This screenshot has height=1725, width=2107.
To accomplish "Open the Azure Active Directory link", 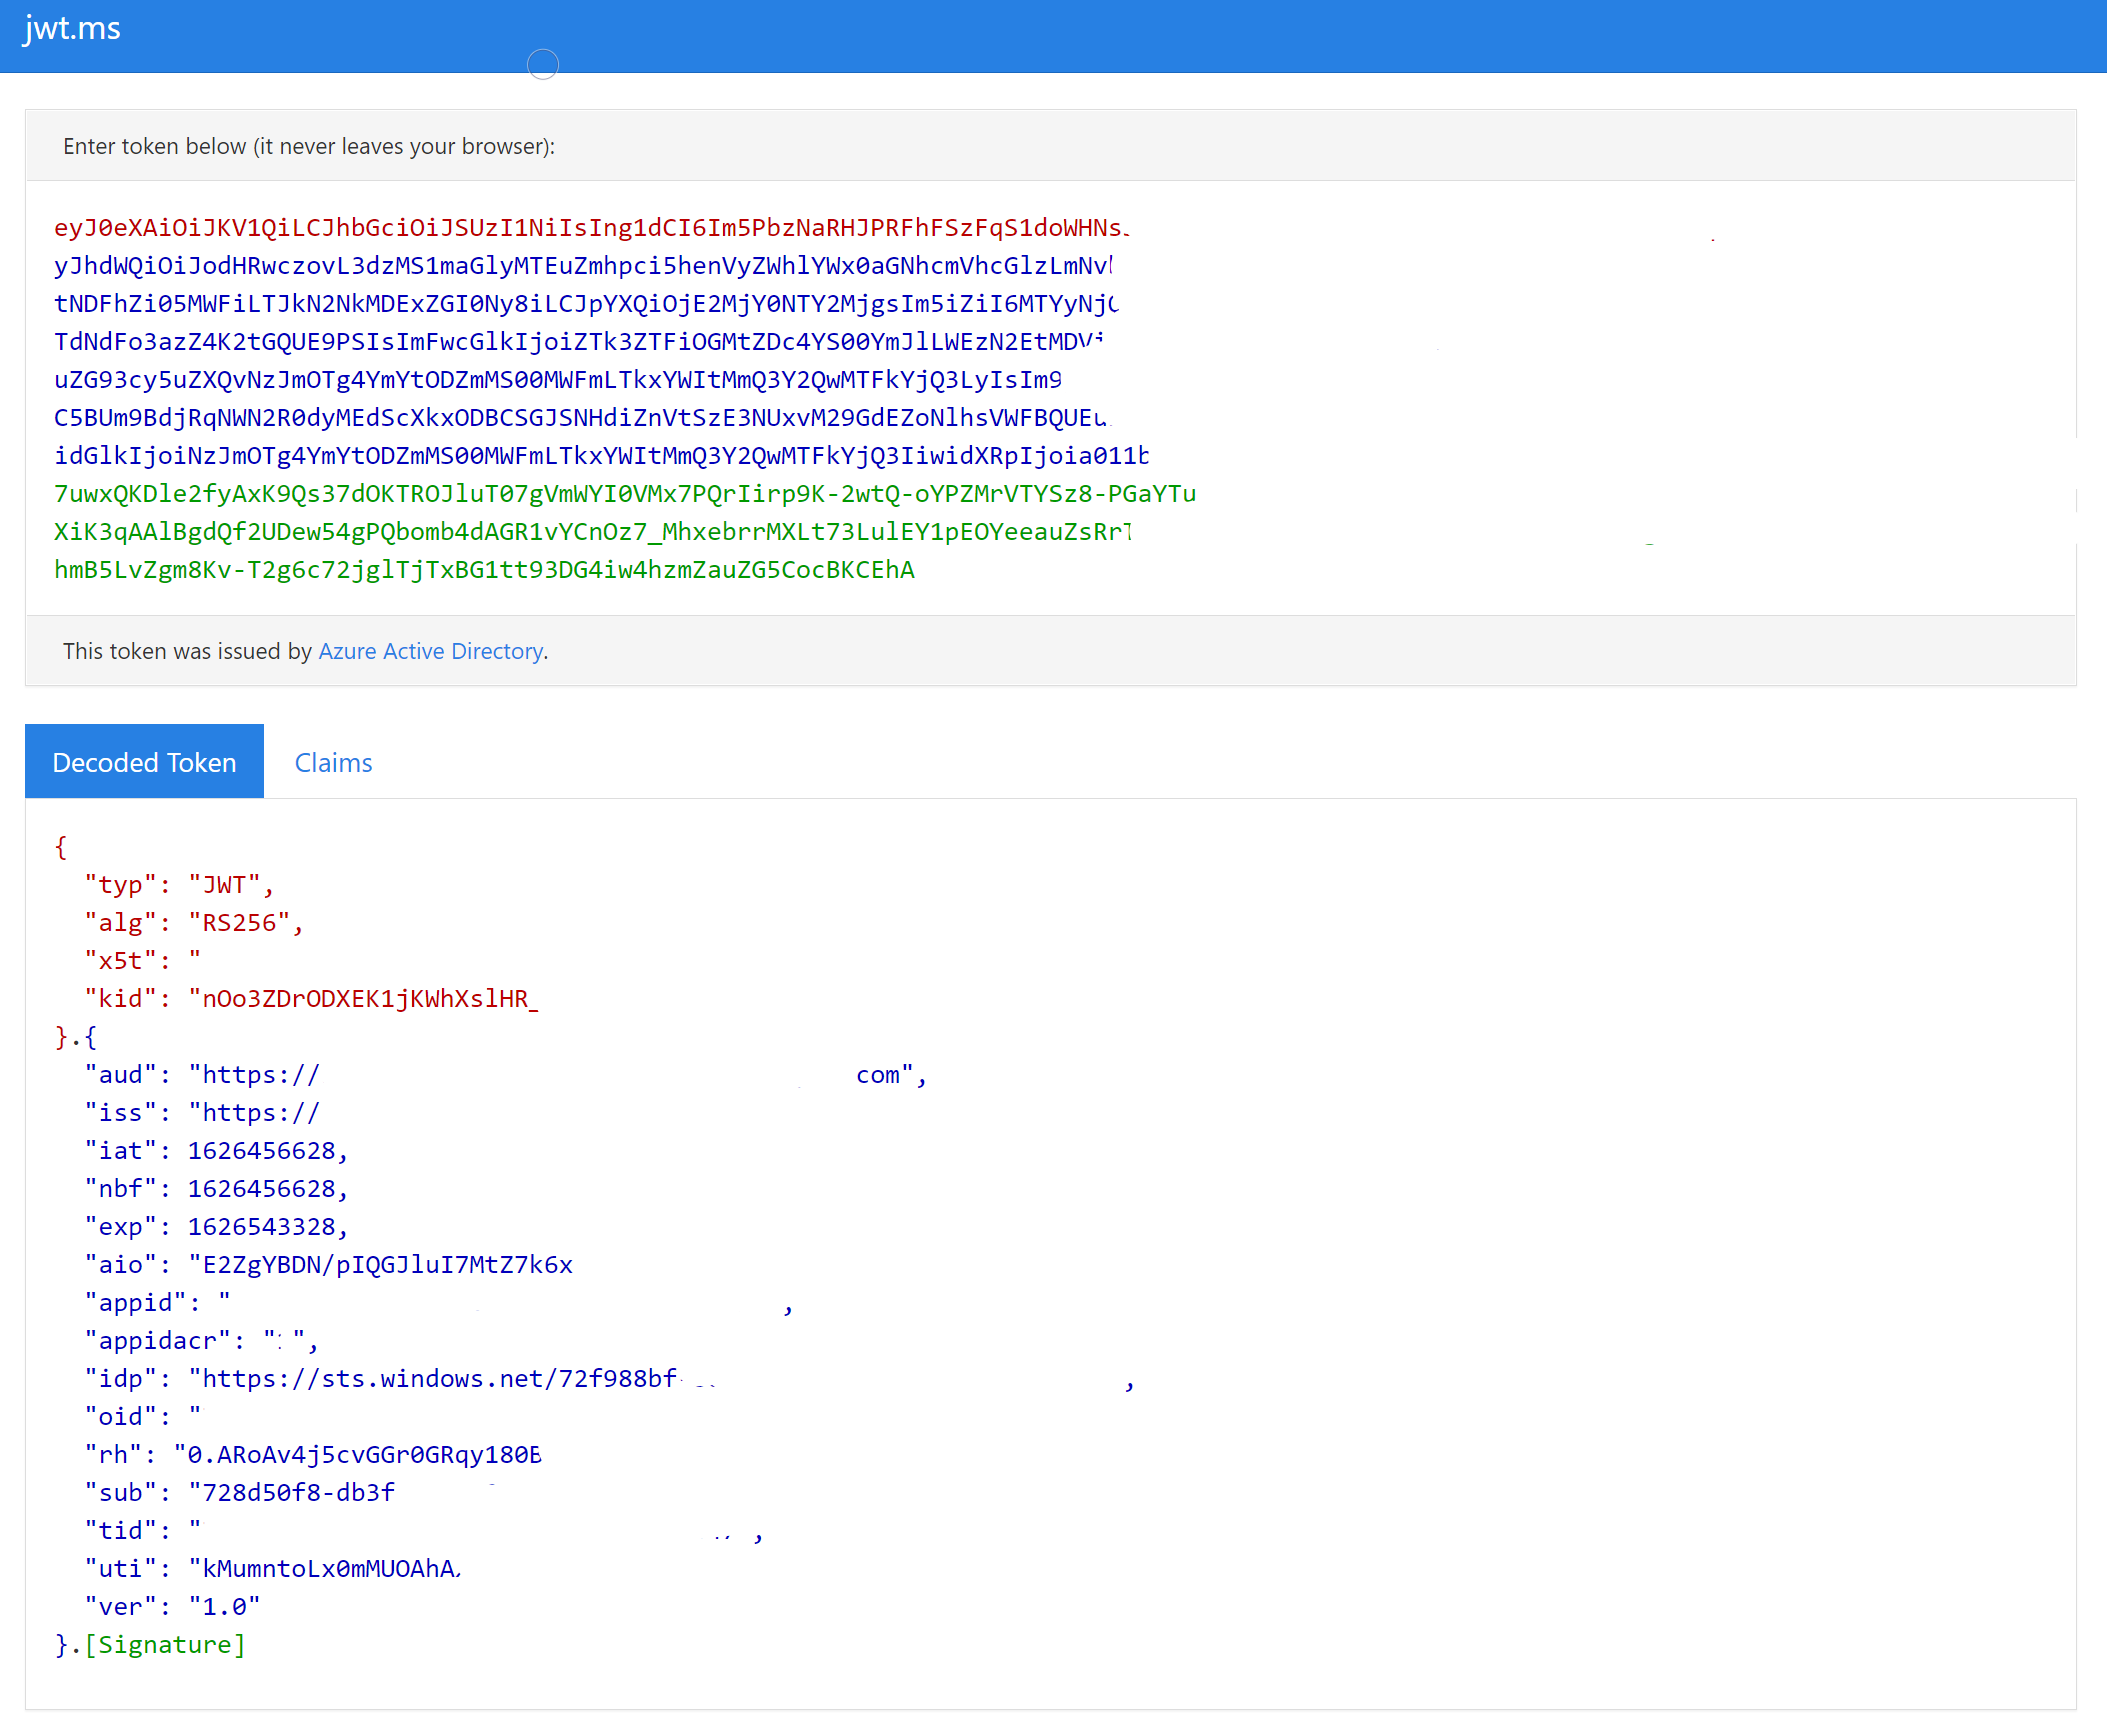I will click(x=430, y=651).
